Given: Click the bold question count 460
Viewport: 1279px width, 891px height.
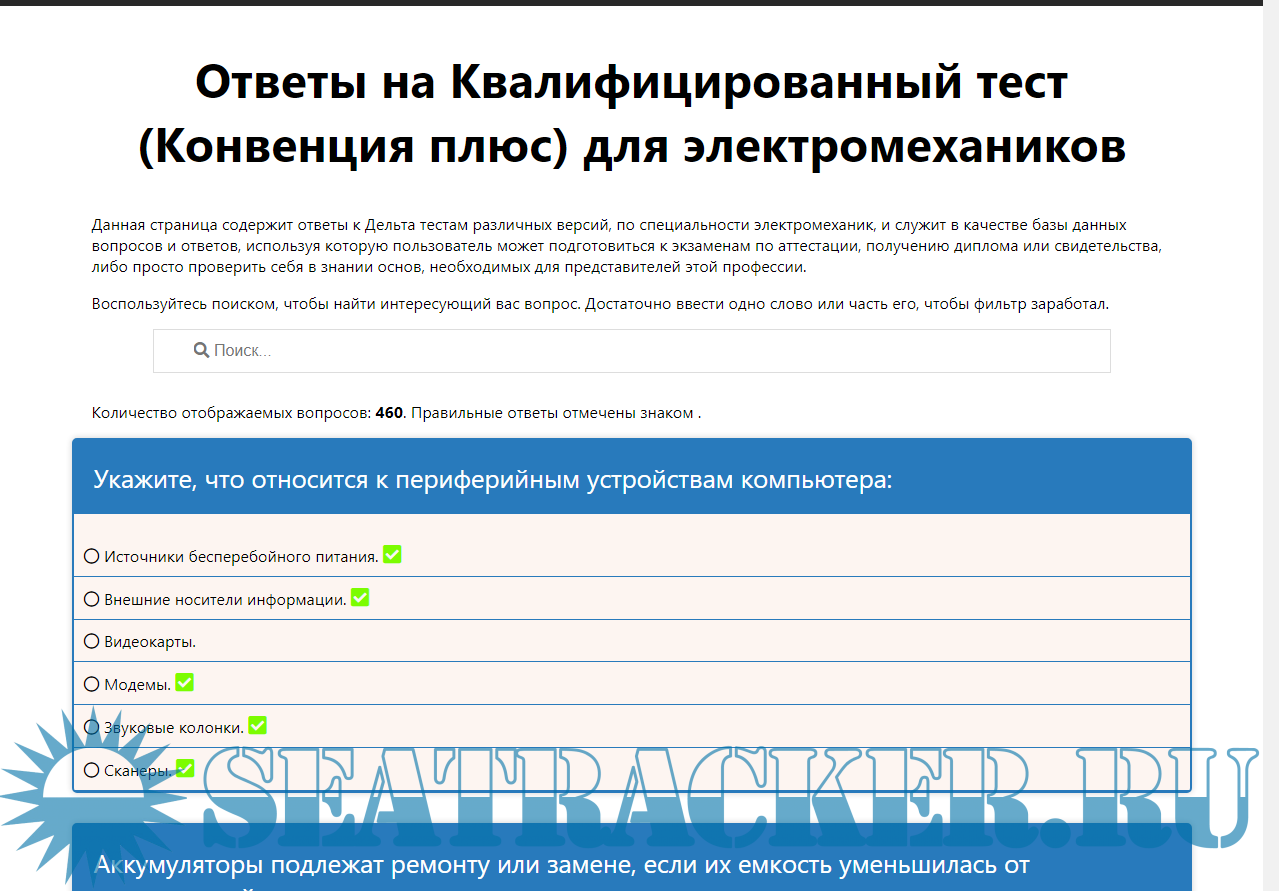Looking at the screenshot, I should pos(389,413).
